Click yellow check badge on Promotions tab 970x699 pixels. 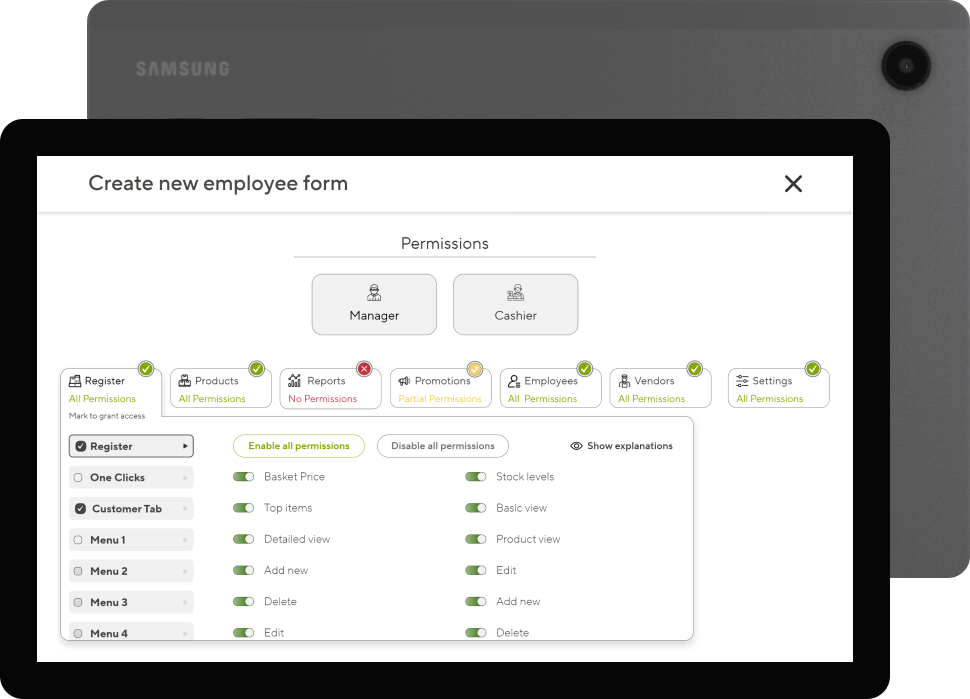474,369
